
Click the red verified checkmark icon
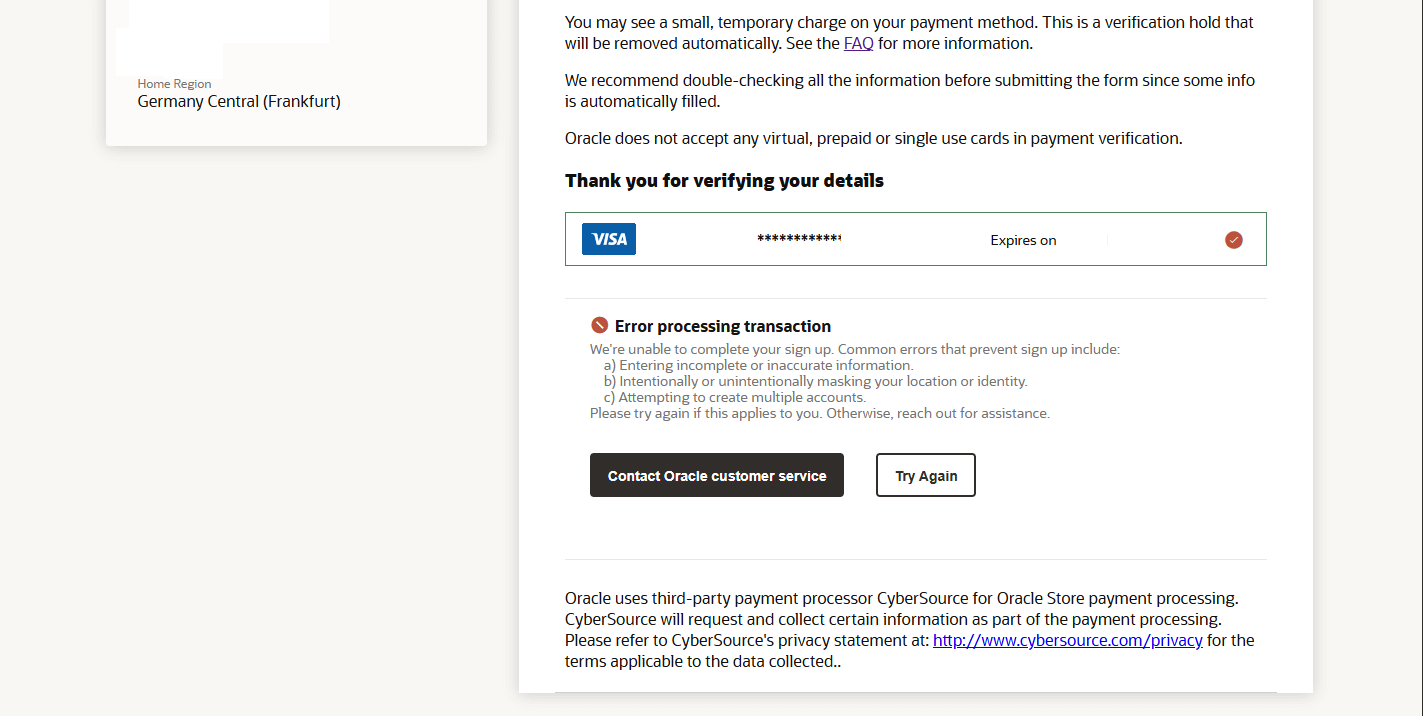pyautogui.click(x=1234, y=240)
